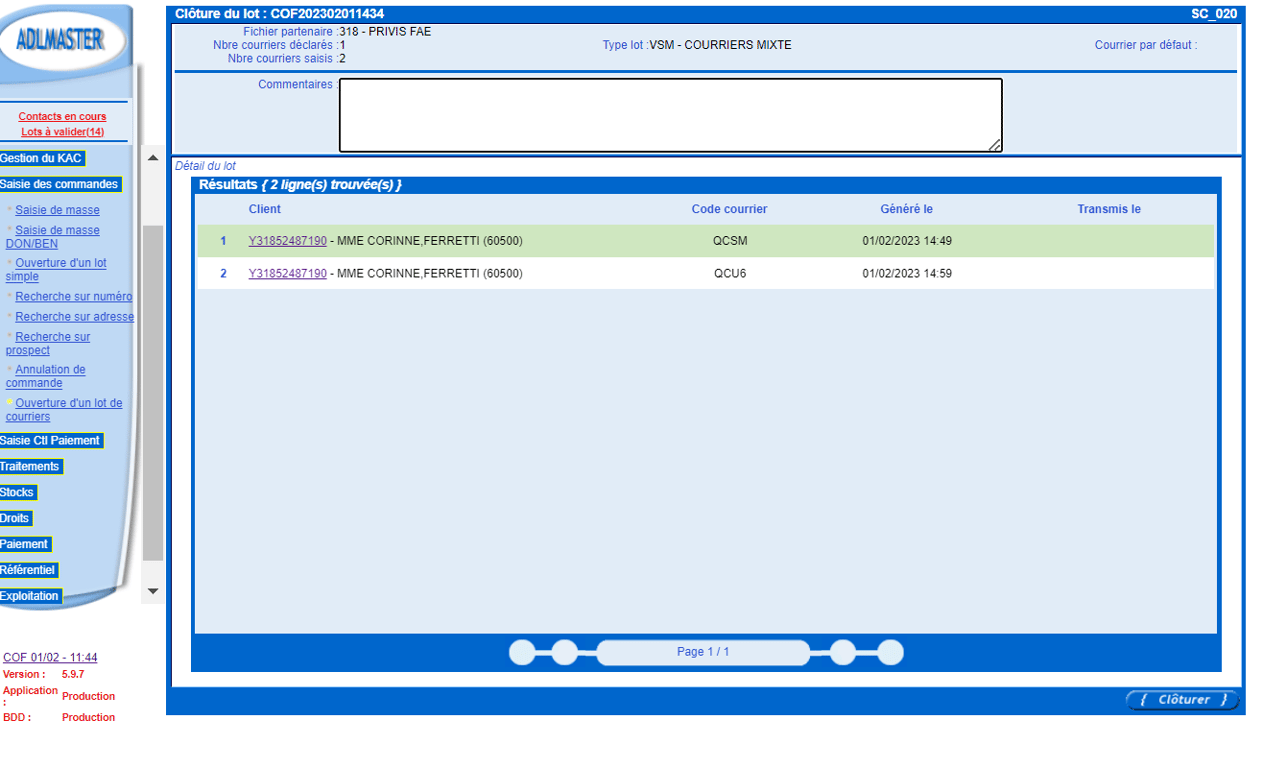Viewport: 1263px width, 768px height.
Task: Go to previous page pagination circle
Action: click(x=564, y=653)
